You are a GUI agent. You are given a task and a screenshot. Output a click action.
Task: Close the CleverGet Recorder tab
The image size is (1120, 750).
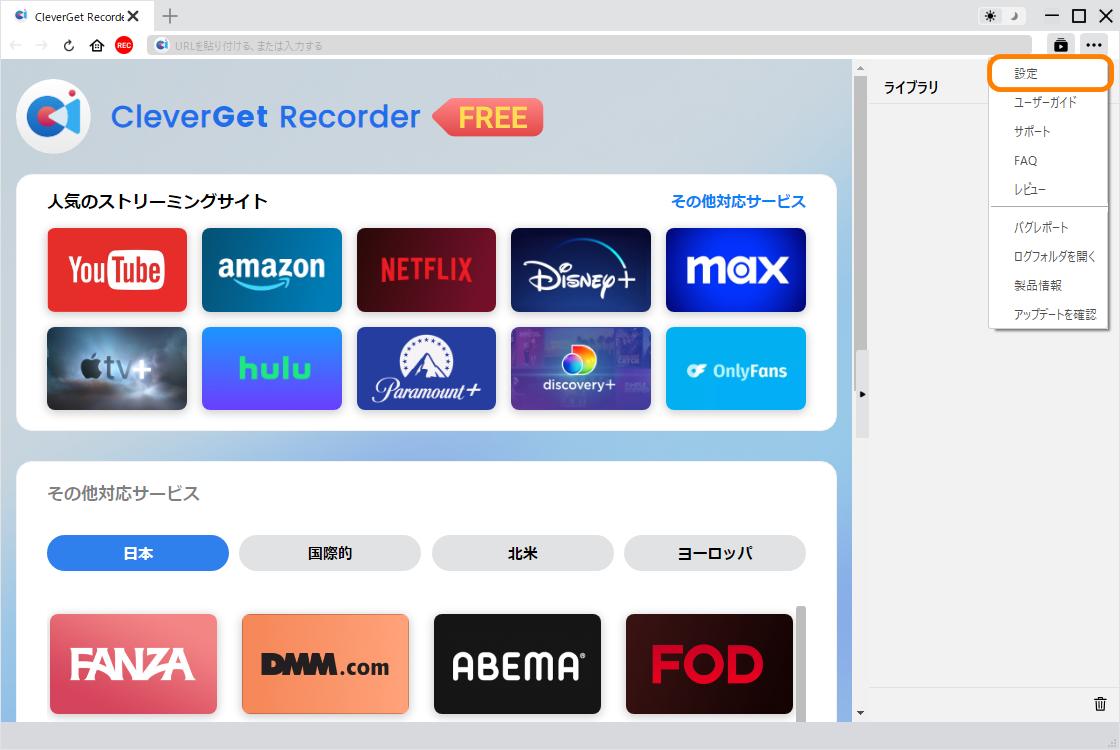pos(133,16)
